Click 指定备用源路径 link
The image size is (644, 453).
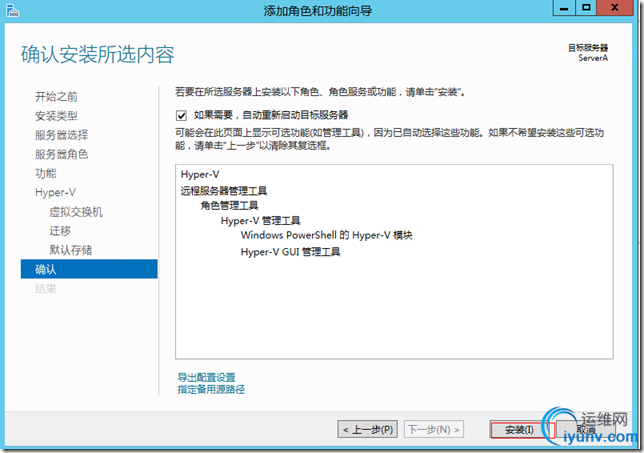coord(211,389)
